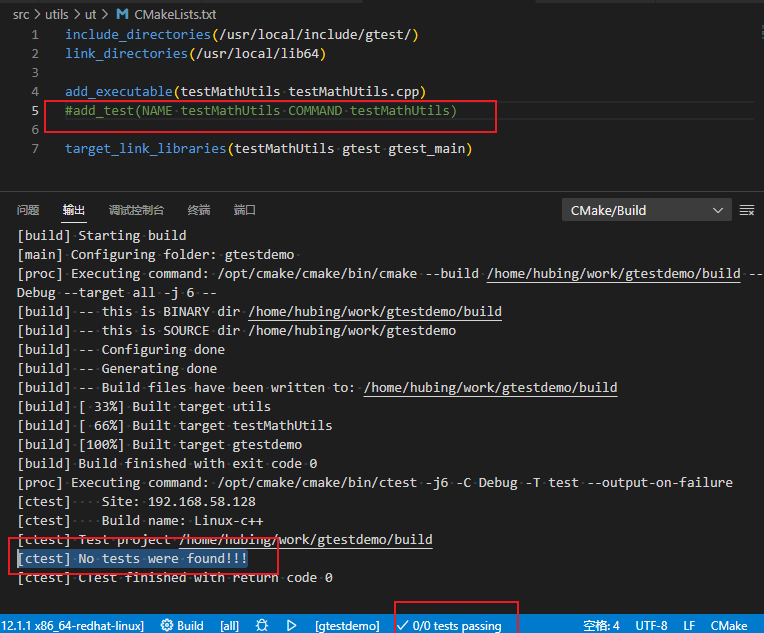Click the clear output list icon
The width and height of the screenshot is (764, 633).
pyautogui.click(x=746, y=210)
